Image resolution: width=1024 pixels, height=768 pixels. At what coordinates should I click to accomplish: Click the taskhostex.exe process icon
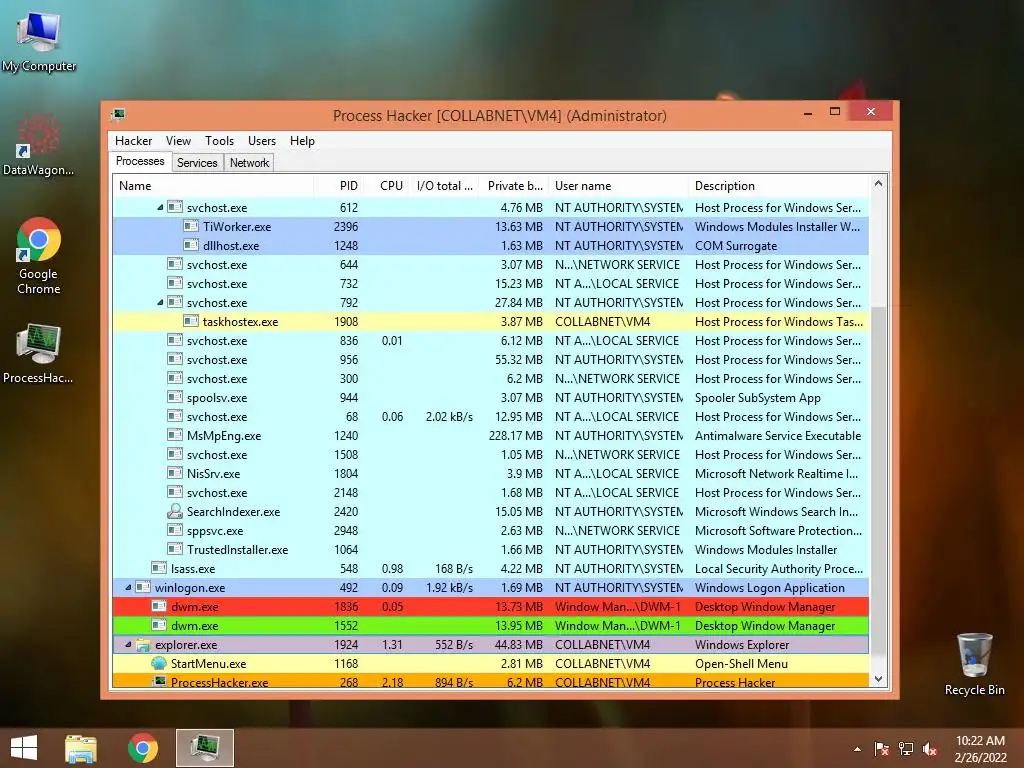(191, 321)
